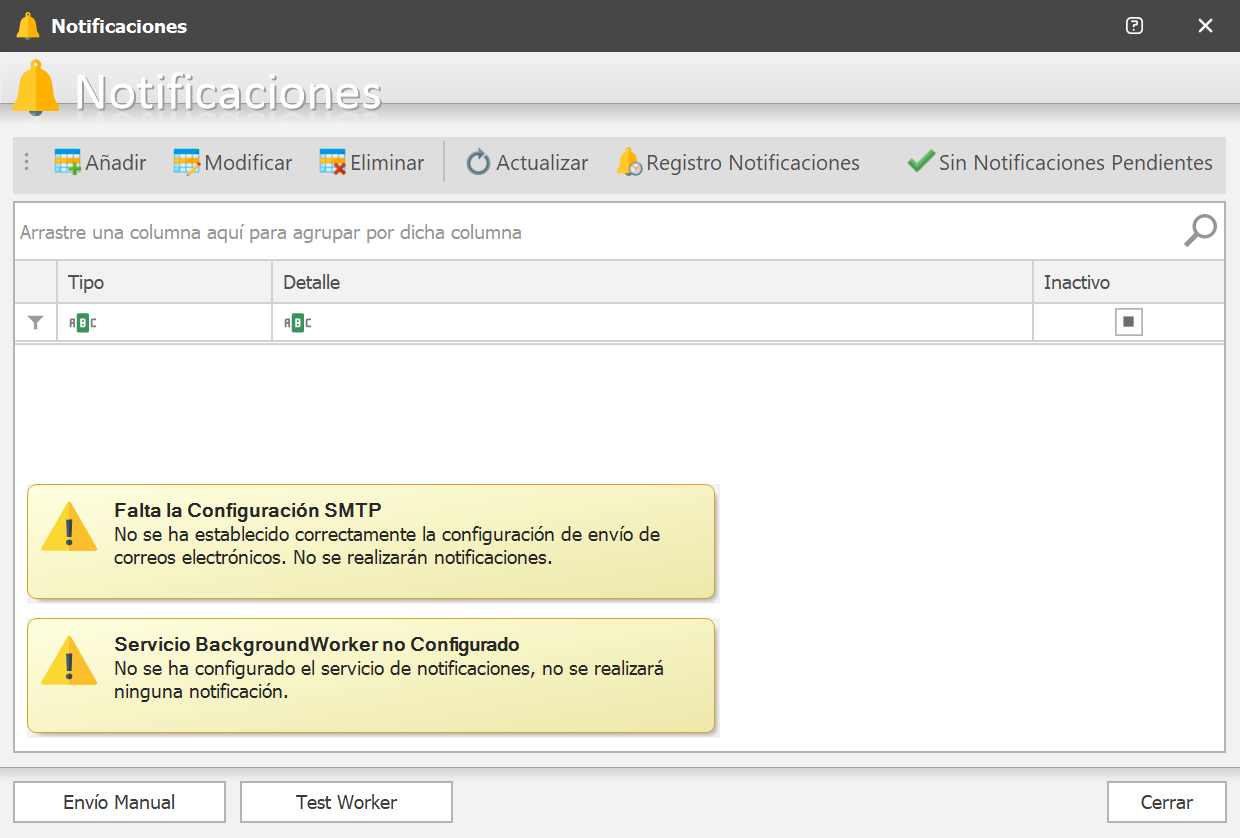Viewport: 1240px width, 838px height.
Task: Toggle the Inactivo filter checkbox
Action: [1129, 322]
